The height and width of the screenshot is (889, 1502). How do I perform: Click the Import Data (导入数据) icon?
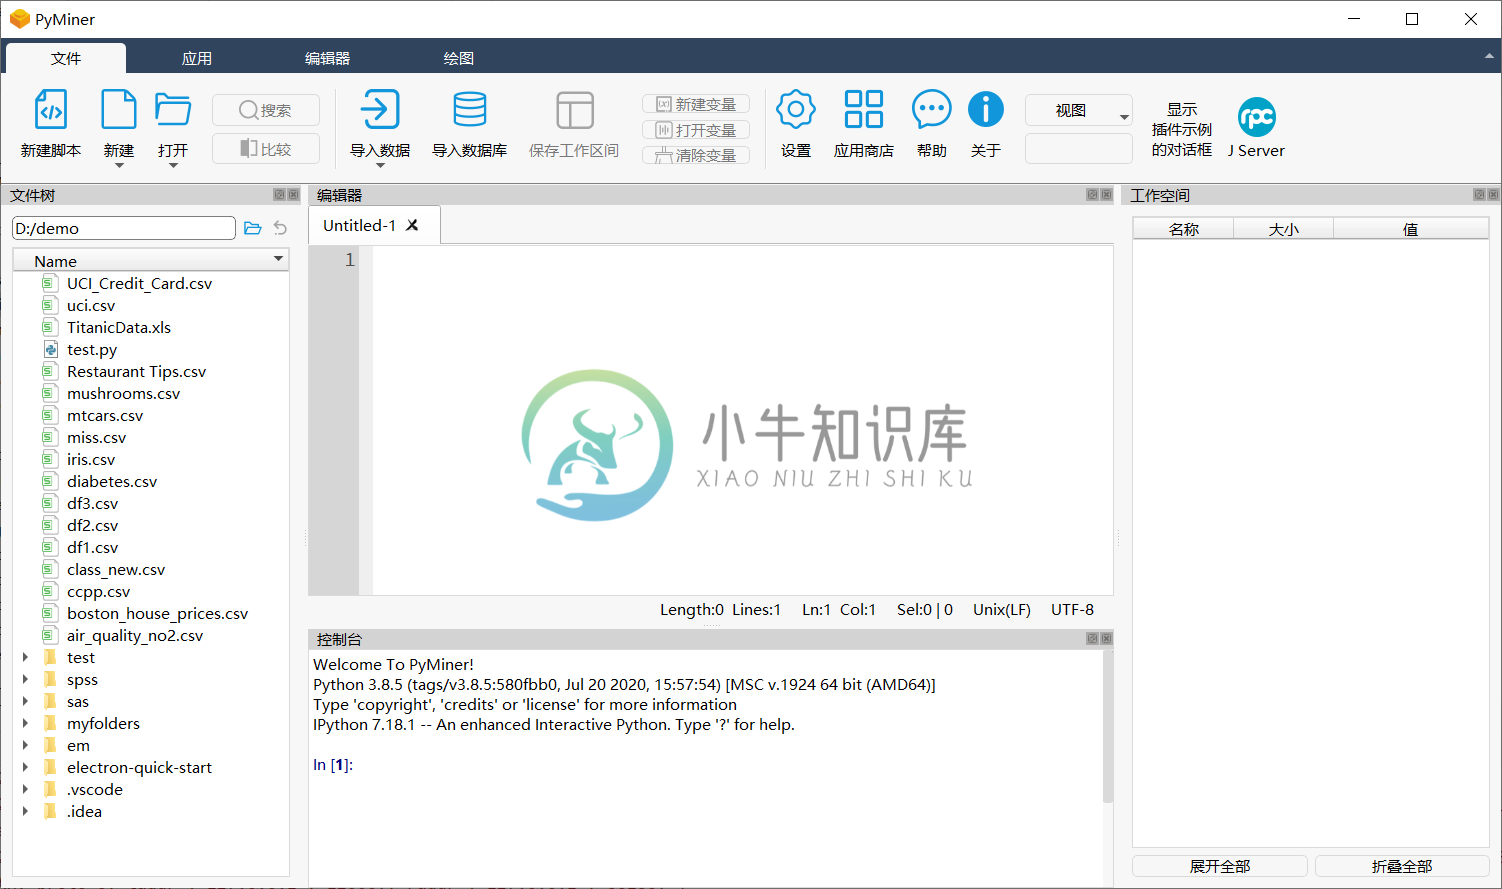click(380, 110)
